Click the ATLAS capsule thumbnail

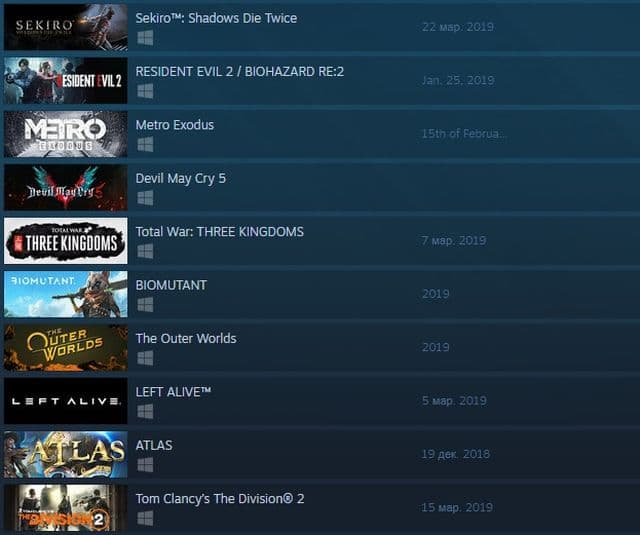(x=66, y=455)
